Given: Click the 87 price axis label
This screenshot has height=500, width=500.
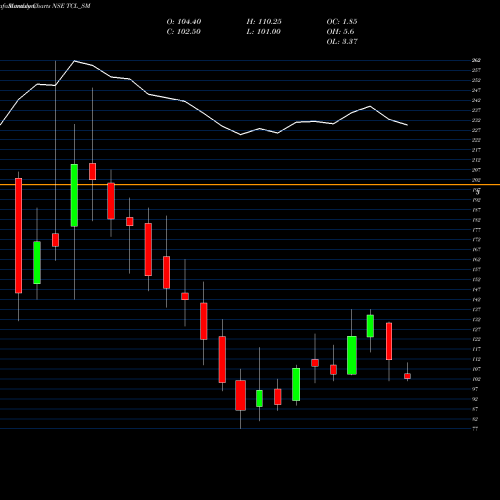Looking at the screenshot, I should pyautogui.click(x=475, y=409).
